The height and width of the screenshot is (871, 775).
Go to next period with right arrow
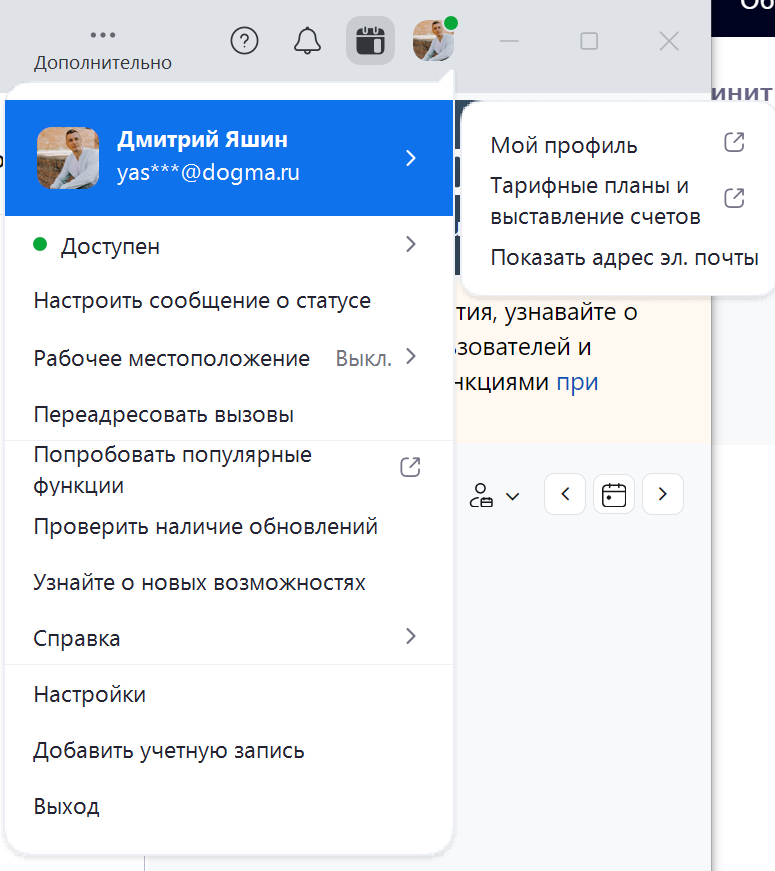663,494
